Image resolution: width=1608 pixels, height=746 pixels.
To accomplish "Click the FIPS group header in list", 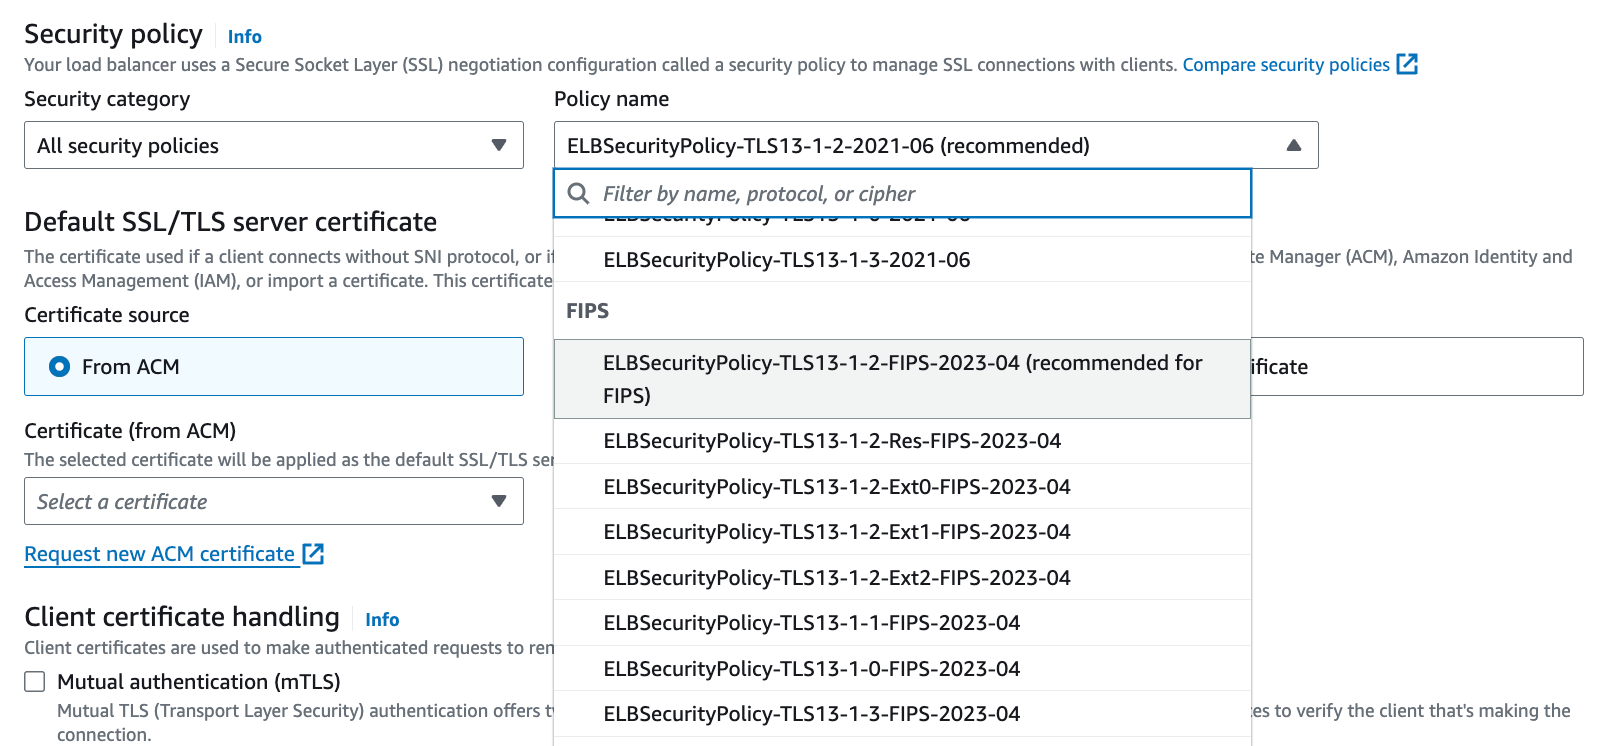I will coord(588,311).
